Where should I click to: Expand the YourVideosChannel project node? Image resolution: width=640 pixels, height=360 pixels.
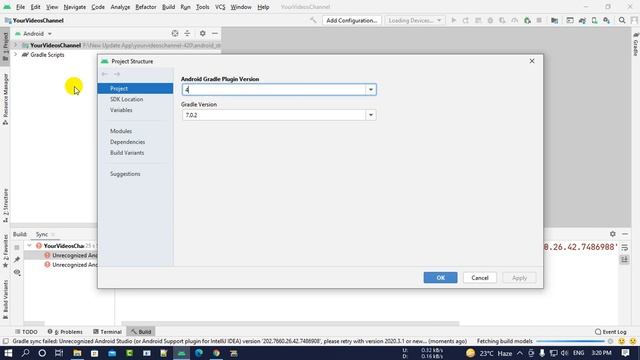pyautogui.click(x=16, y=45)
